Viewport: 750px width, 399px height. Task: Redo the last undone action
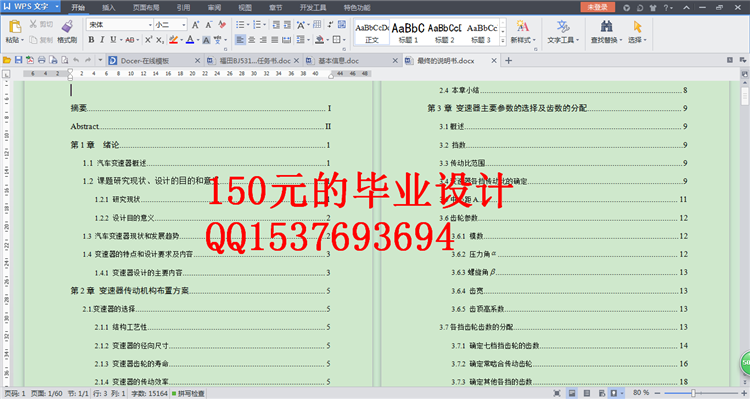tap(88, 60)
